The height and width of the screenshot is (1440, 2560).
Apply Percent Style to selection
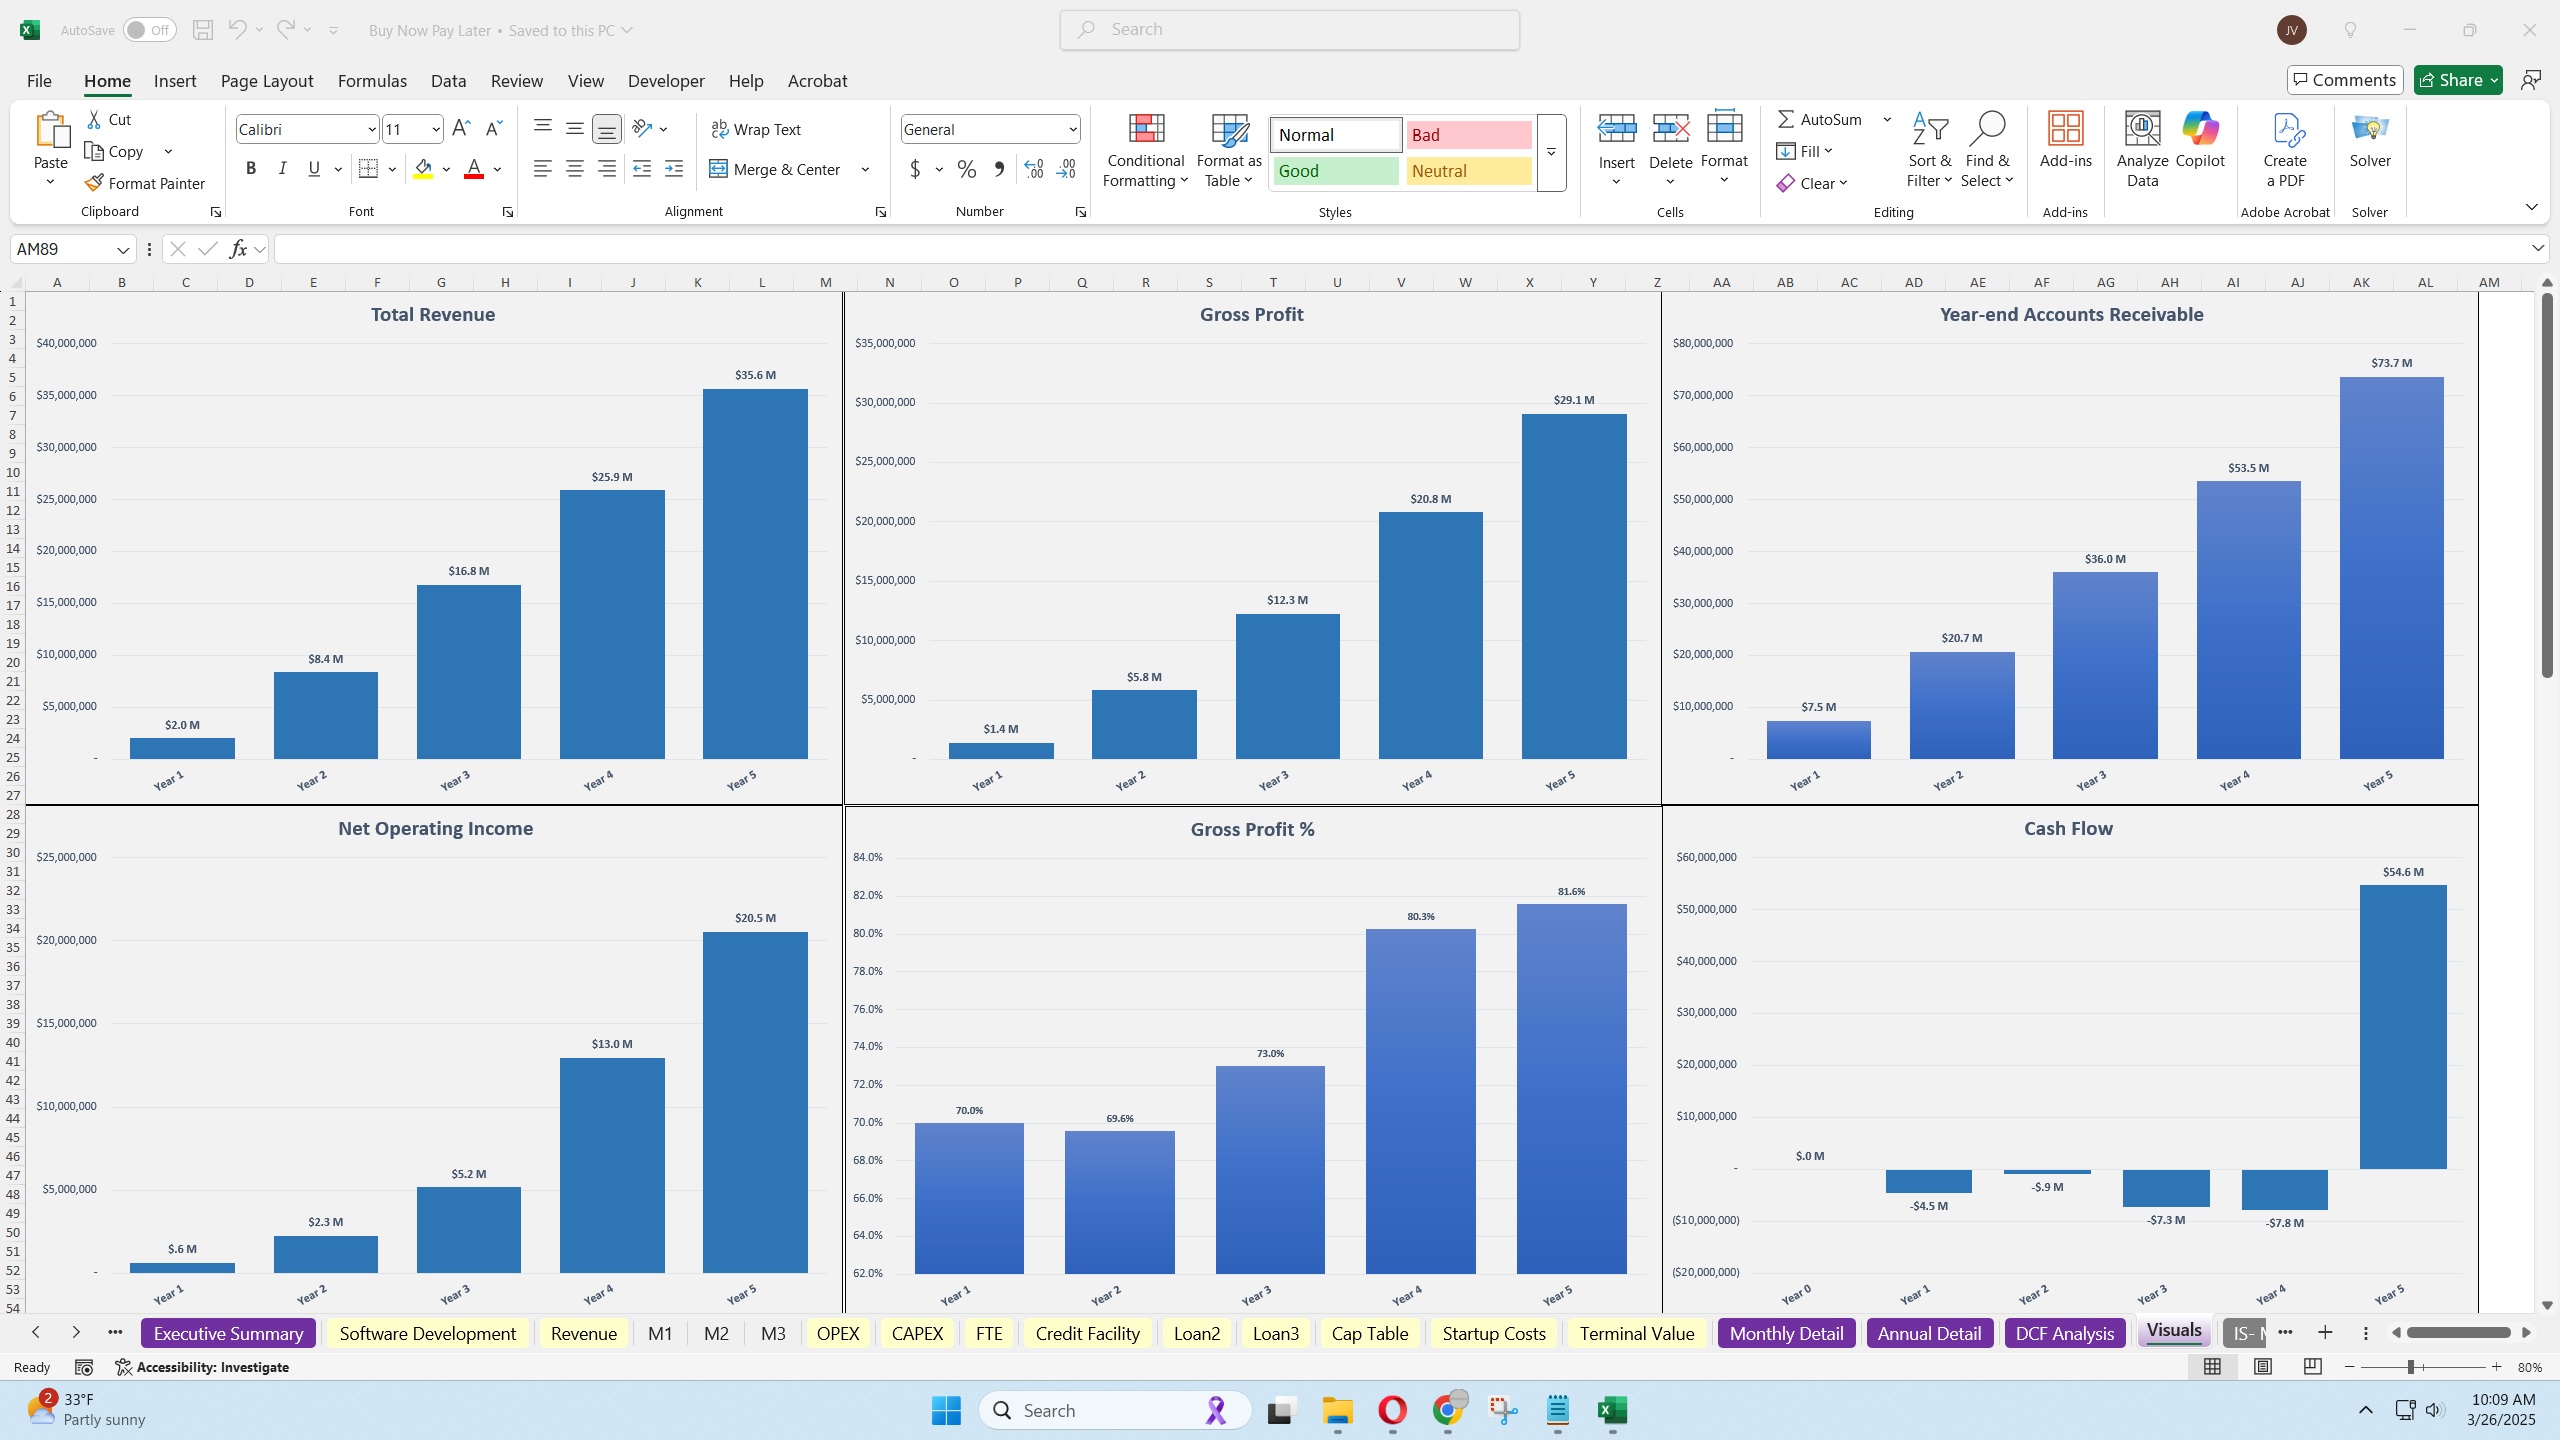(x=966, y=170)
